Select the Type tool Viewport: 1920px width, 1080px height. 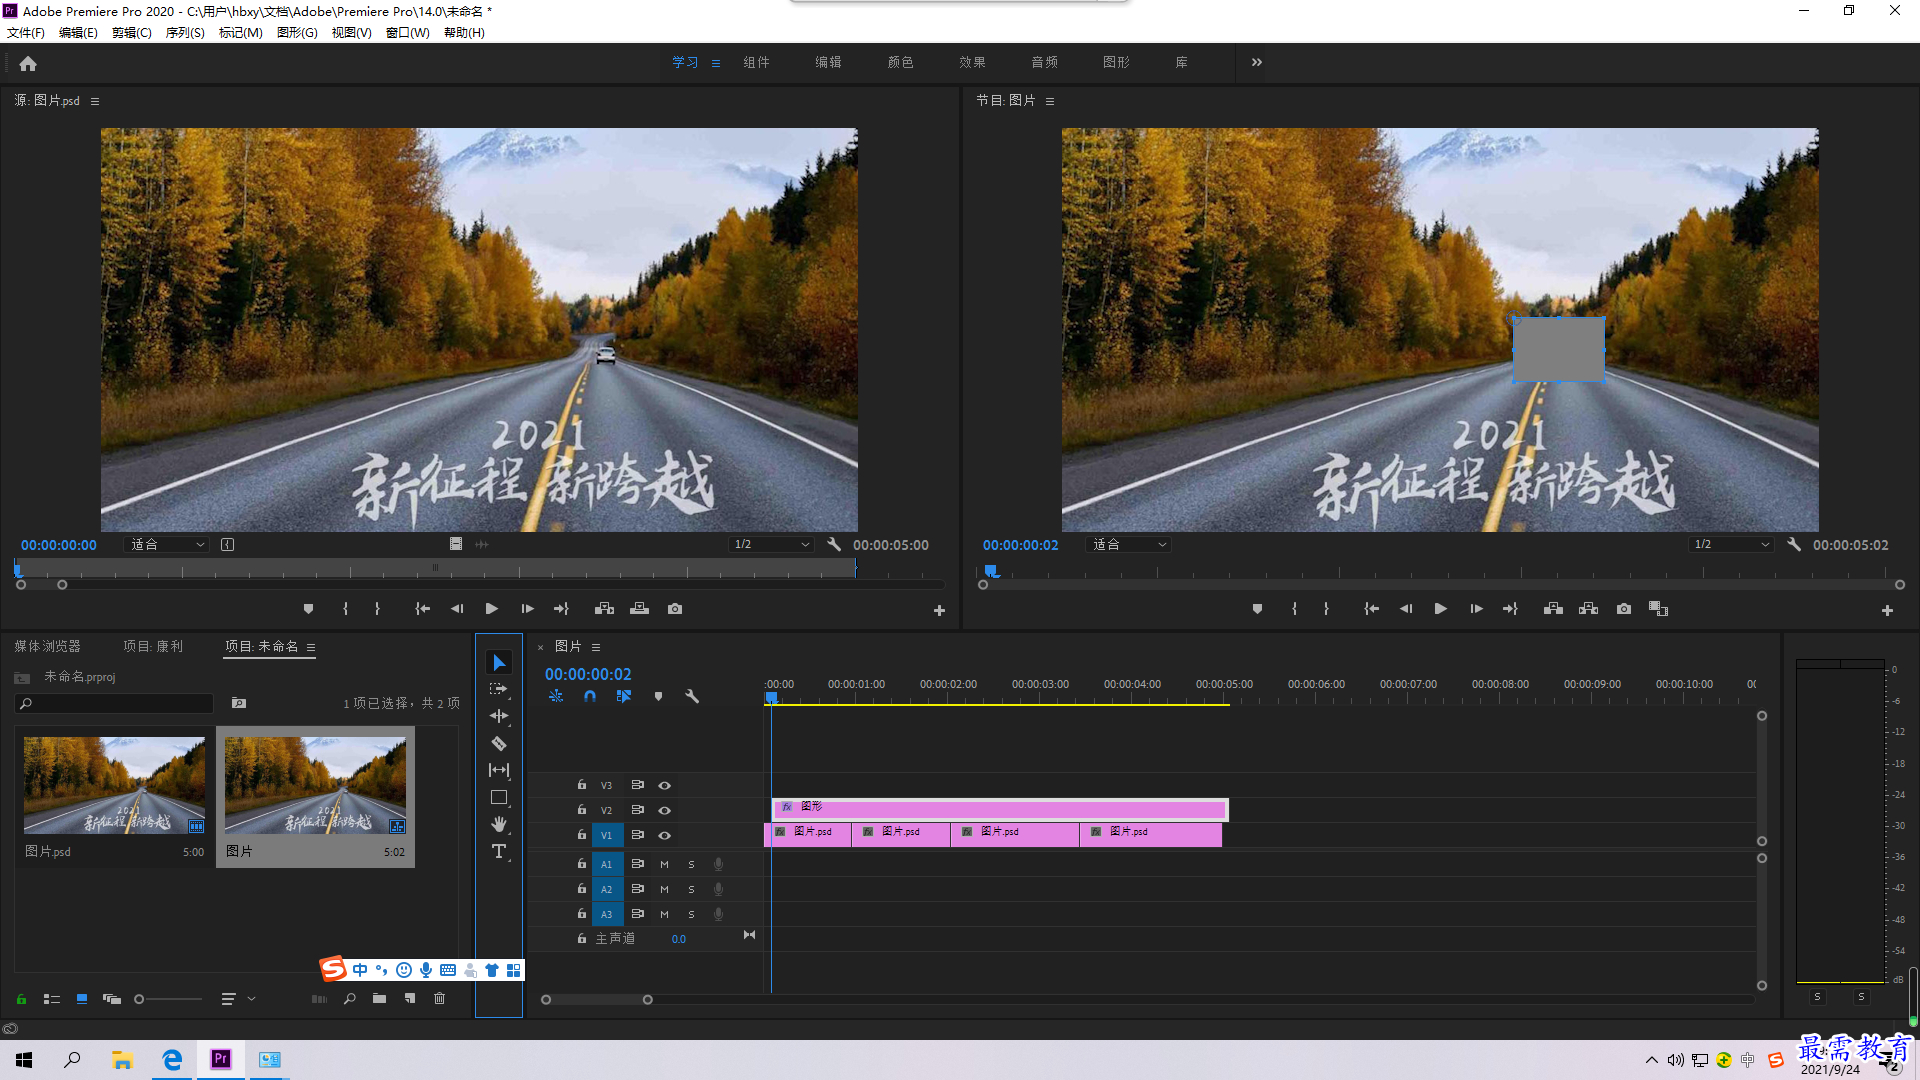(x=499, y=851)
